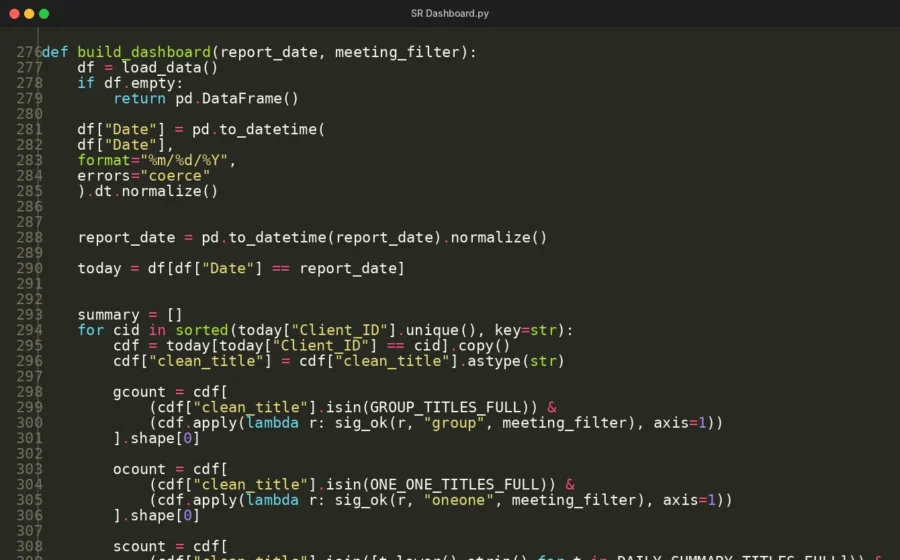This screenshot has width=900, height=560.
Task: Click 'ONE_ONE_TITLES_FULL' on line 304
Action: point(454,485)
